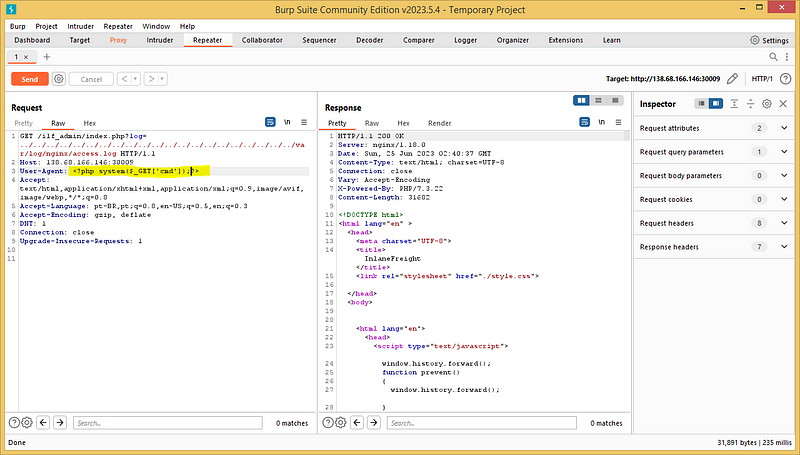Click the request search input field
Viewport: 800px width, 455px height.
pyautogui.click(x=167, y=423)
